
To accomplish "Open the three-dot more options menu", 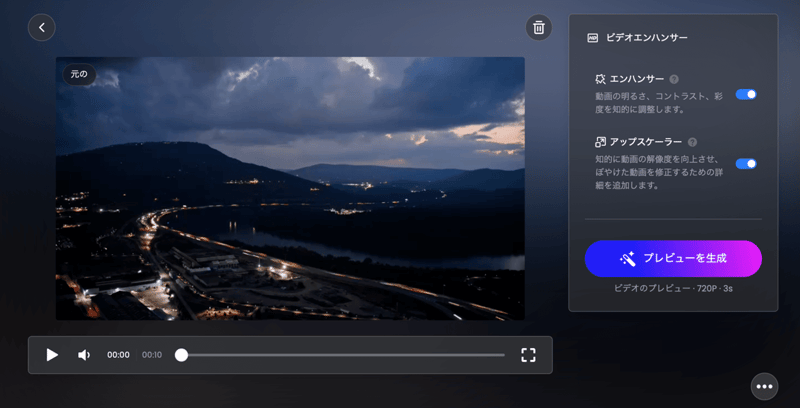I will pos(764,386).
